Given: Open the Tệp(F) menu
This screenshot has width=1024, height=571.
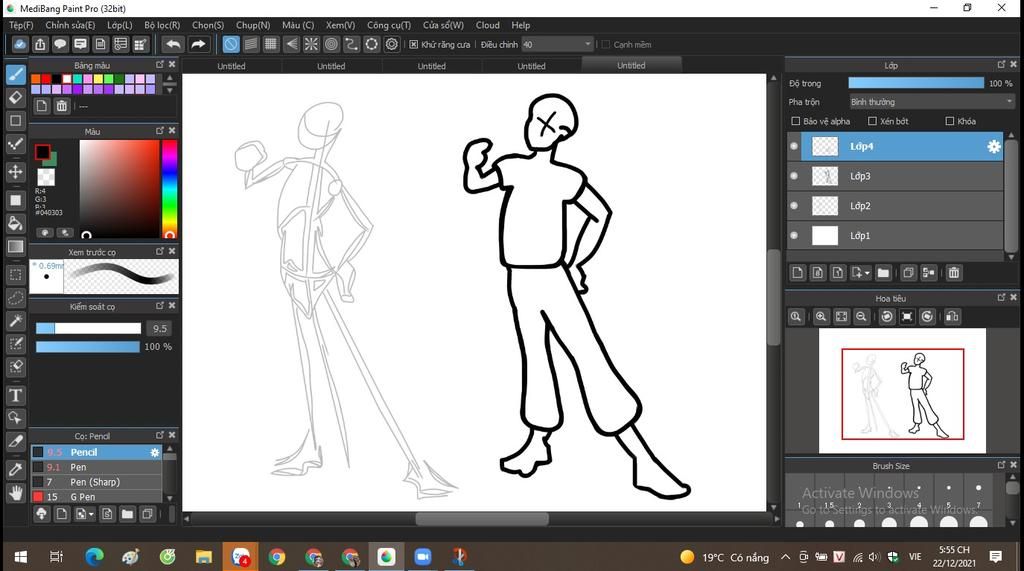Looking at the screenshot, I should click(x=21, y=25).
